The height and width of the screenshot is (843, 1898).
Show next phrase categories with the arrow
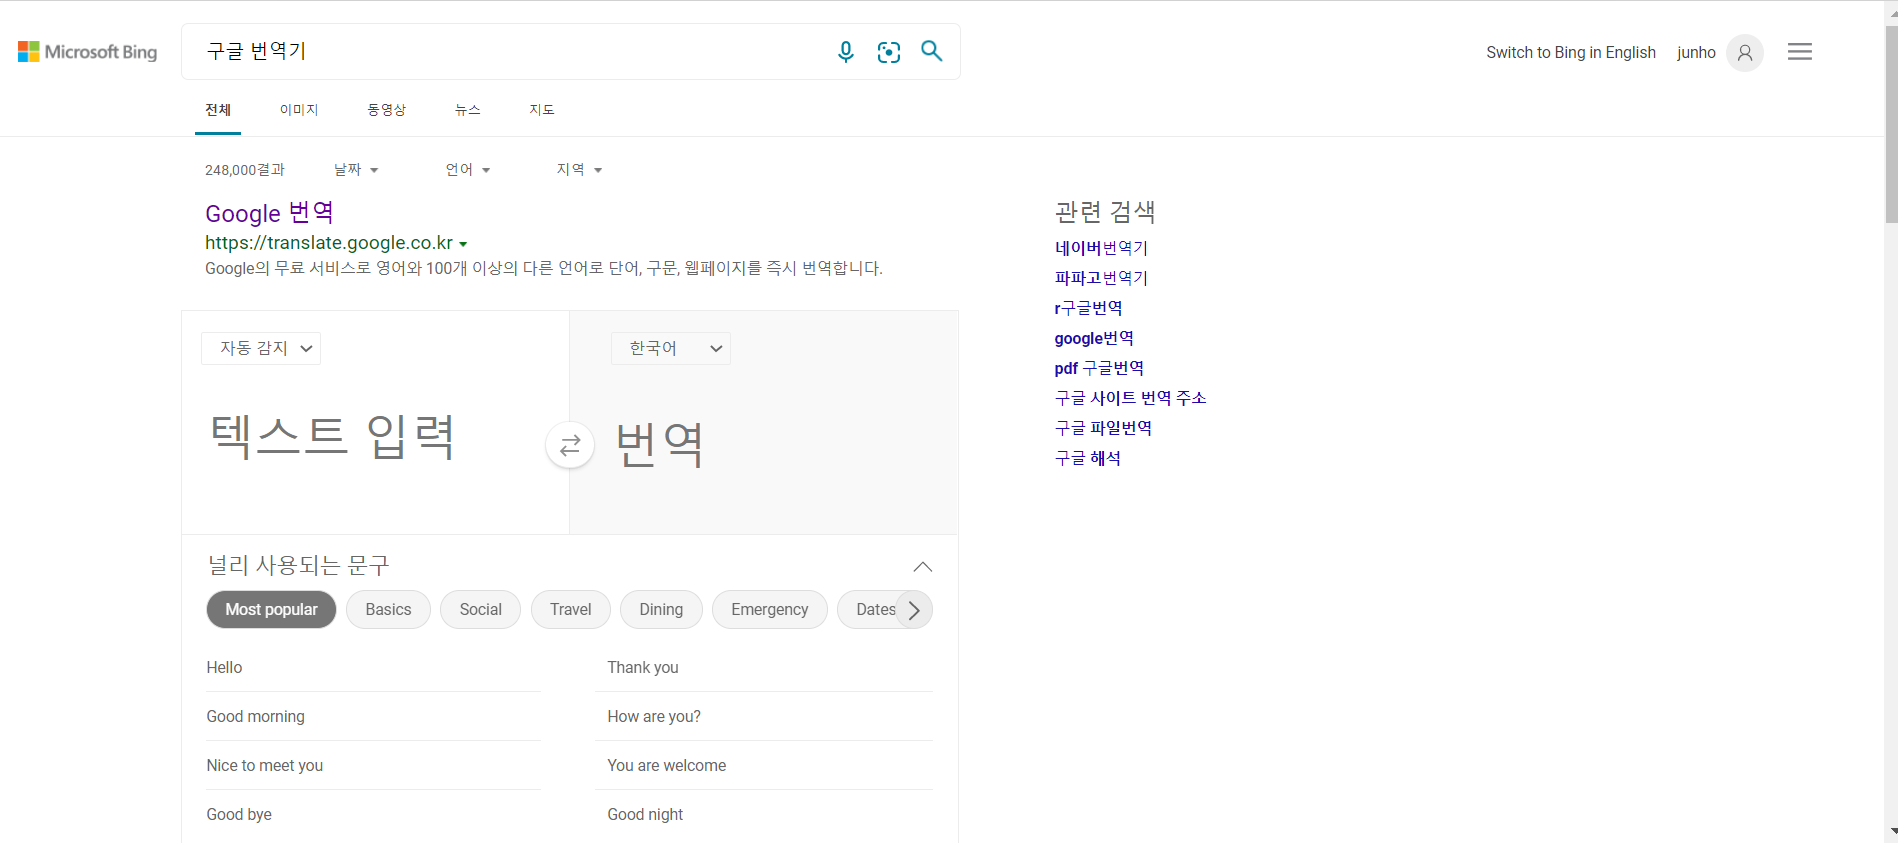(x=914, y=610)
